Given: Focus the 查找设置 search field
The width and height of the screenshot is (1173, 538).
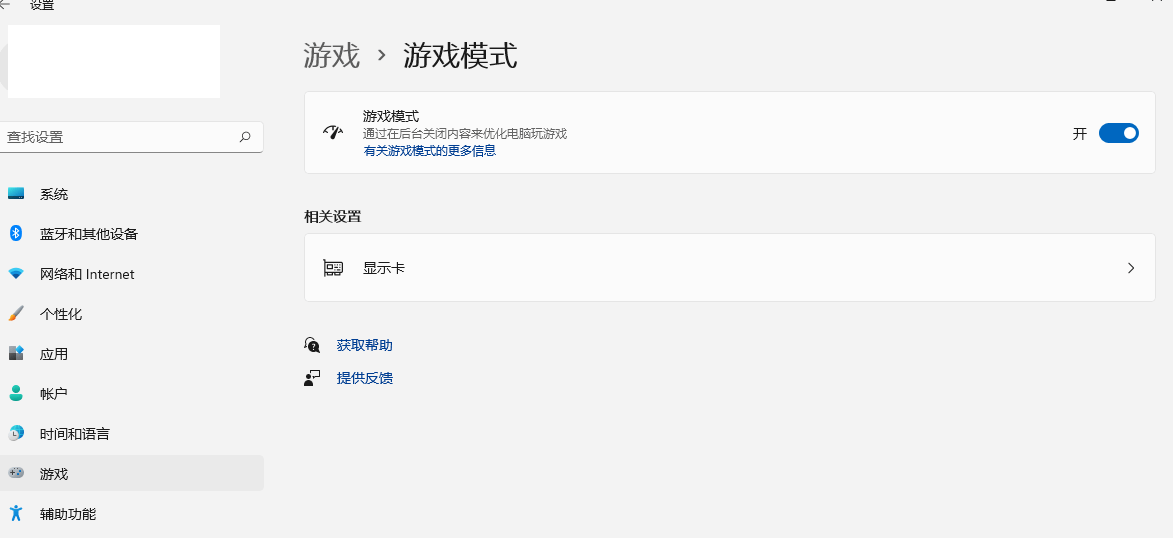Looking at the screenshot, I should (x=130, y=137).
